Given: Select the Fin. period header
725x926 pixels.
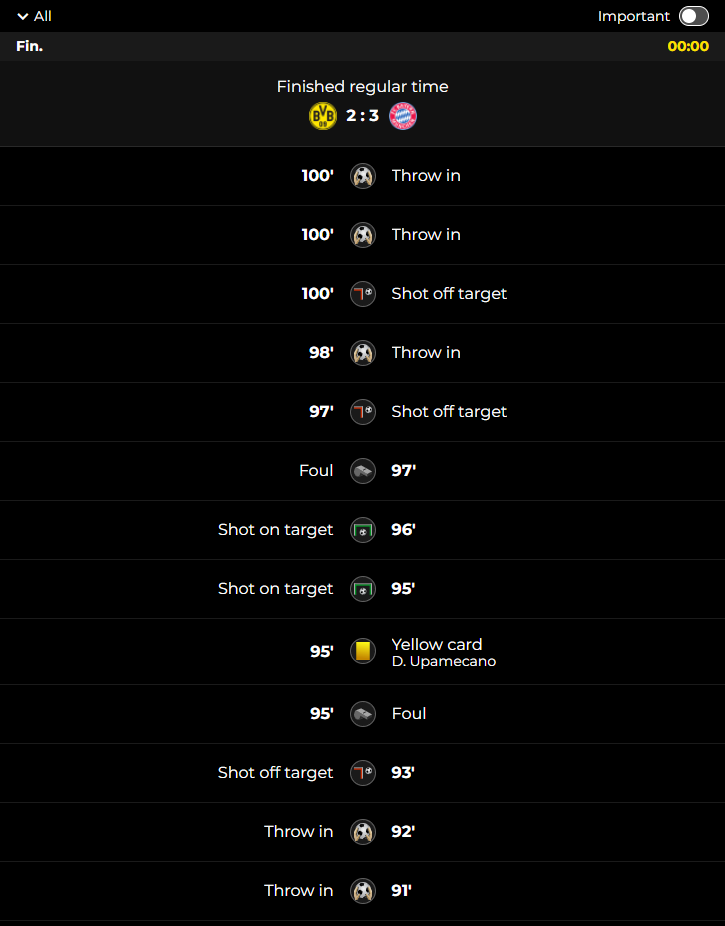Looking at the screenshot, I should click(x=30, y=46).
